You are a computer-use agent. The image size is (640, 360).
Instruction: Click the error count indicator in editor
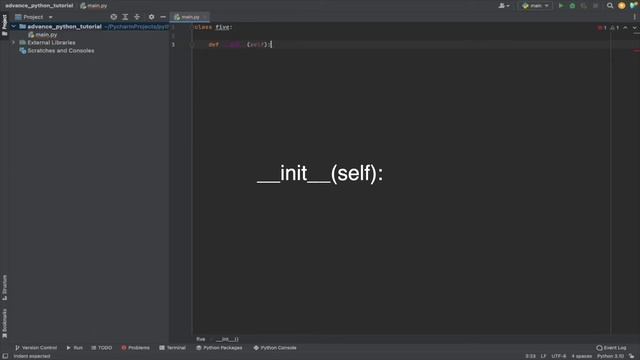click(602, 28)
